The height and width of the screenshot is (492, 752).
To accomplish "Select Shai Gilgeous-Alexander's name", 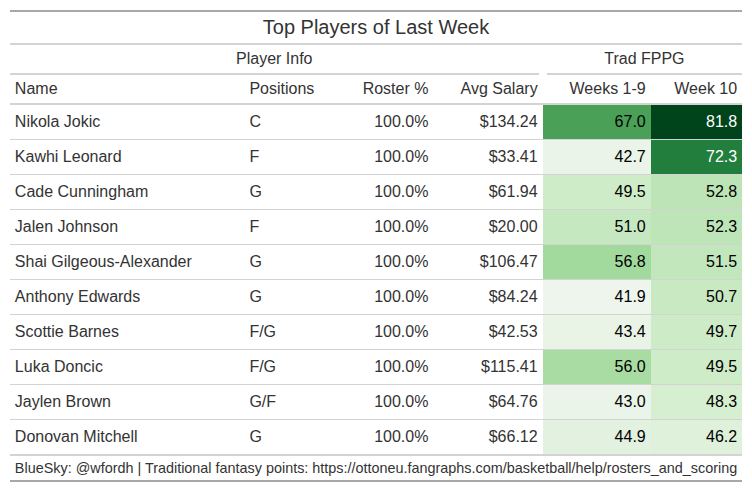I will (x=103, y=262).
